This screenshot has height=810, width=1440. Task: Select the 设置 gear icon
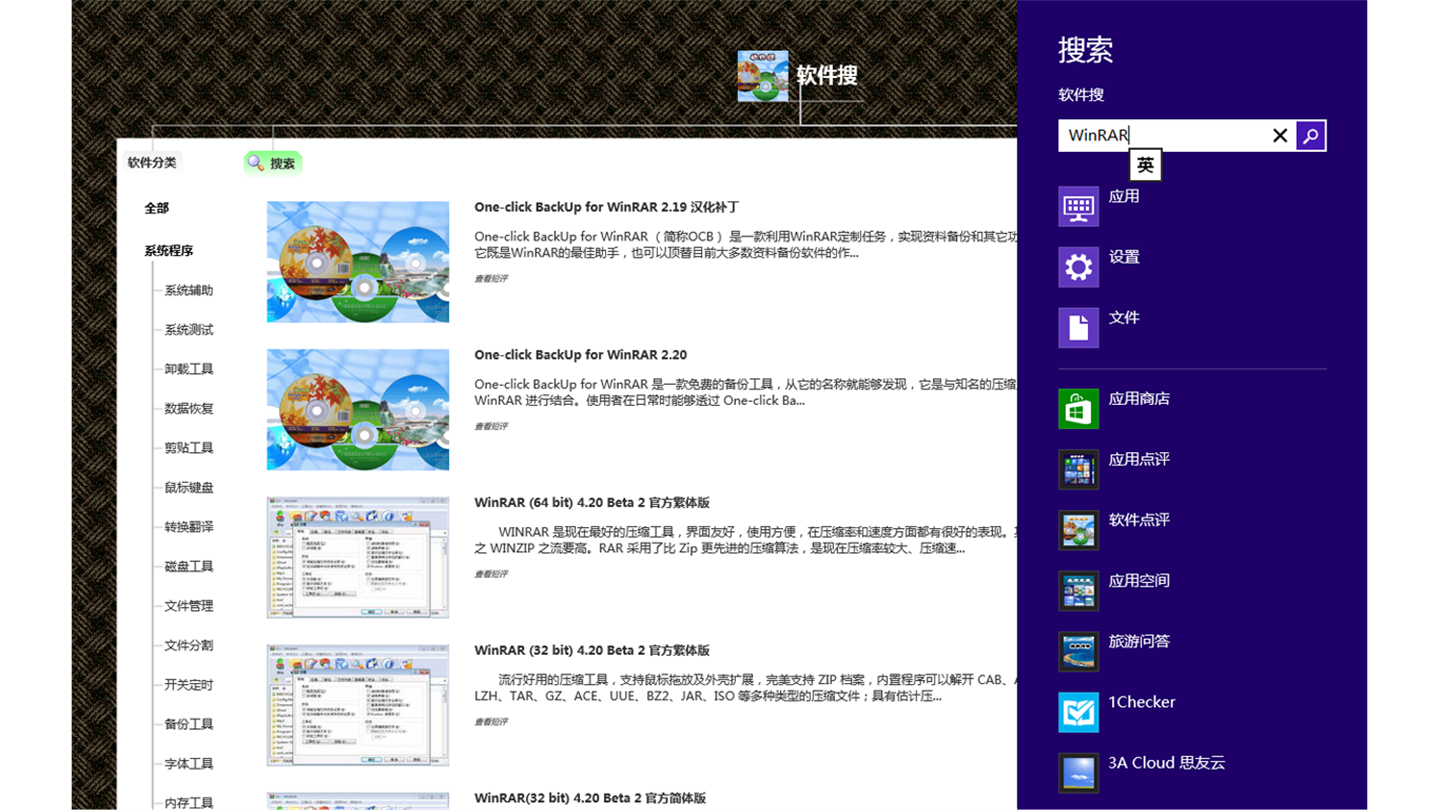[x=1079, y=267]
